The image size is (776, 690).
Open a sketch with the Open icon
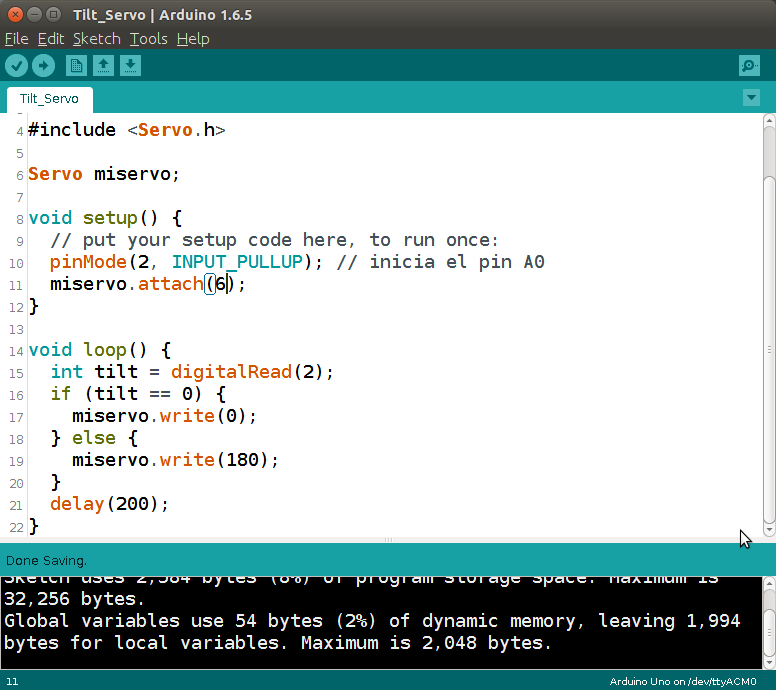(103, 66)
